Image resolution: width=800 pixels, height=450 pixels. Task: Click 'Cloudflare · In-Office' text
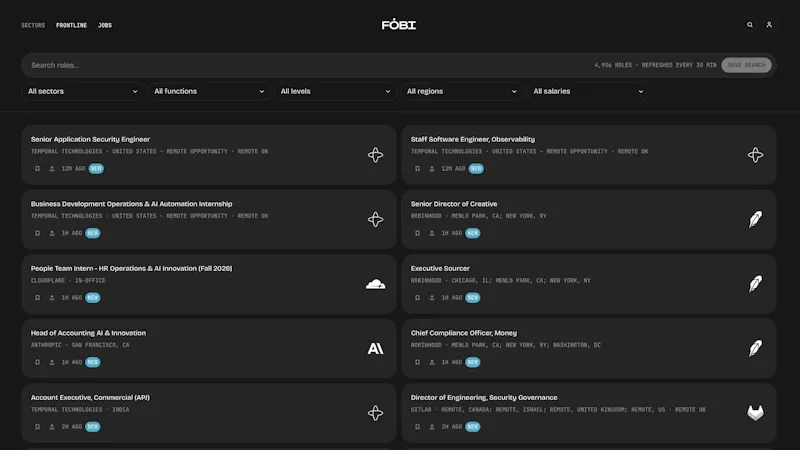[x=68, y=281]
